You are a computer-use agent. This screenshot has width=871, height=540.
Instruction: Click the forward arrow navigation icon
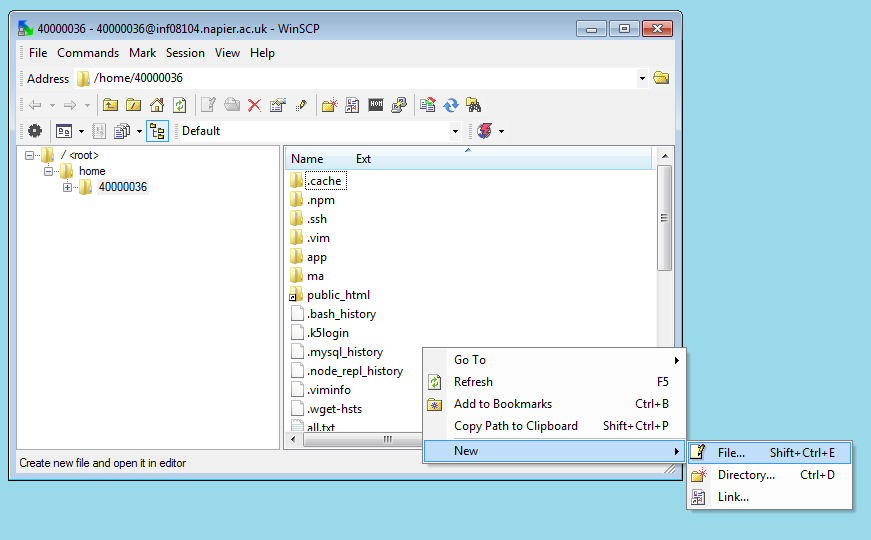coord(70,104)
